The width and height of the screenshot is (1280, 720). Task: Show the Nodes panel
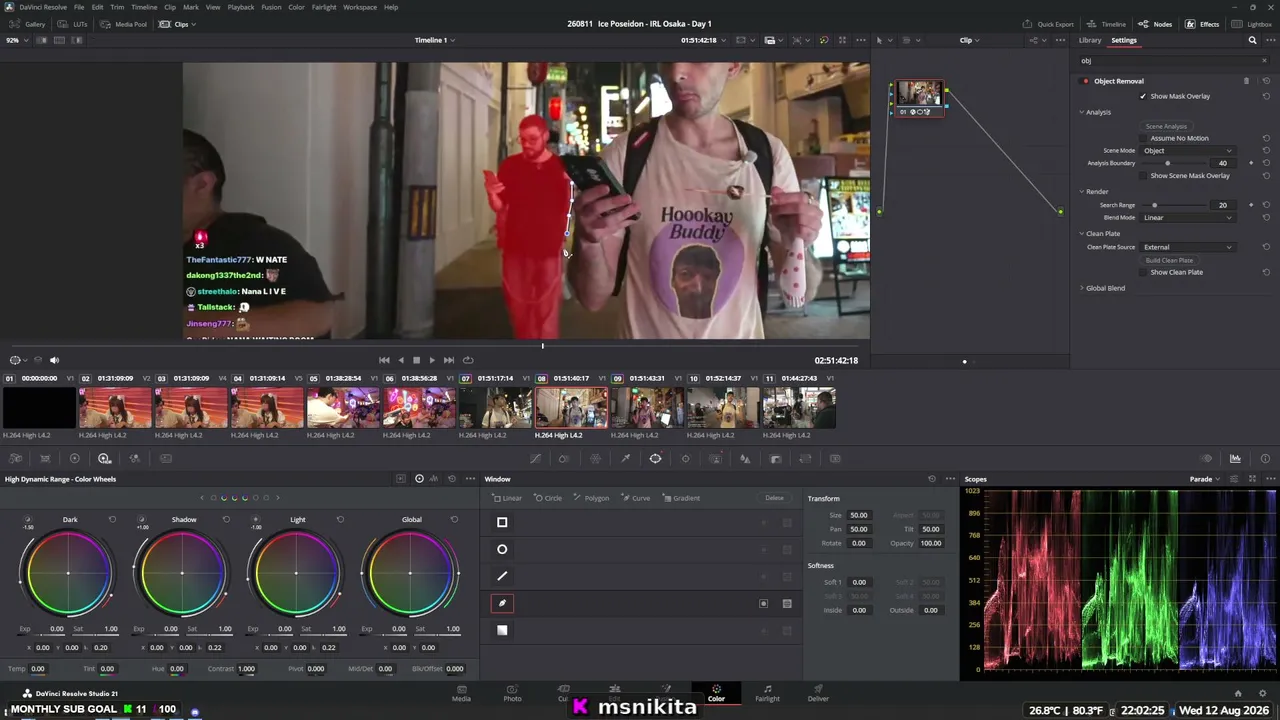click(x=1155, y=24)
